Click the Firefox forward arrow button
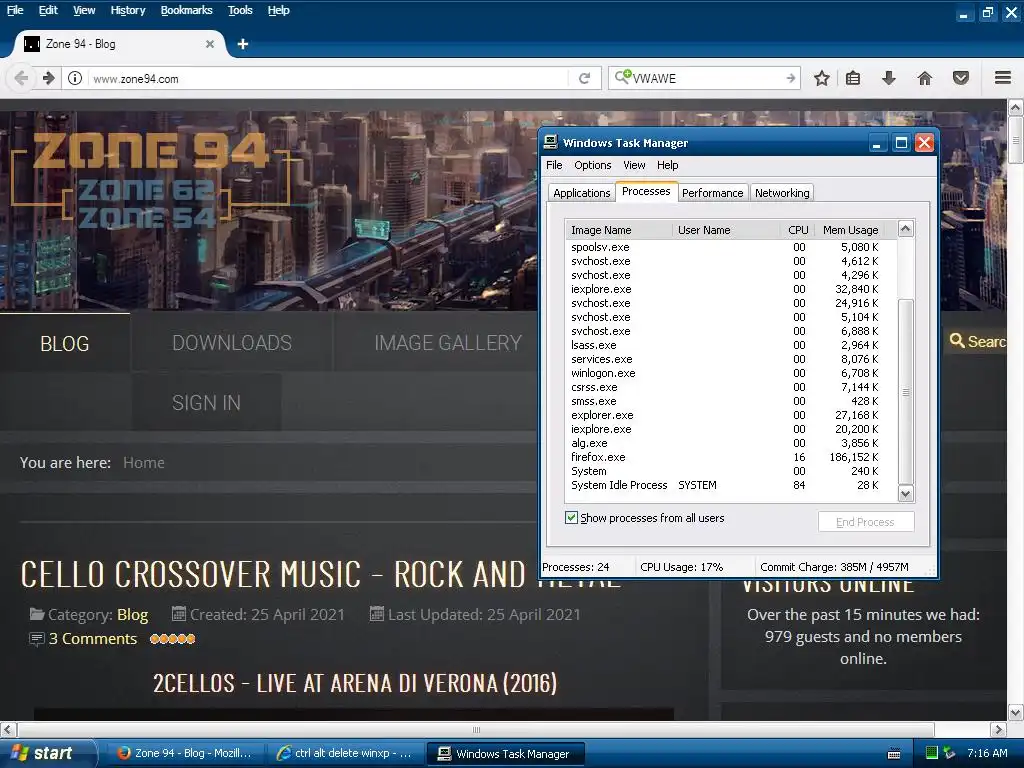The image size is (1024, 768). (x=49, y=78)
